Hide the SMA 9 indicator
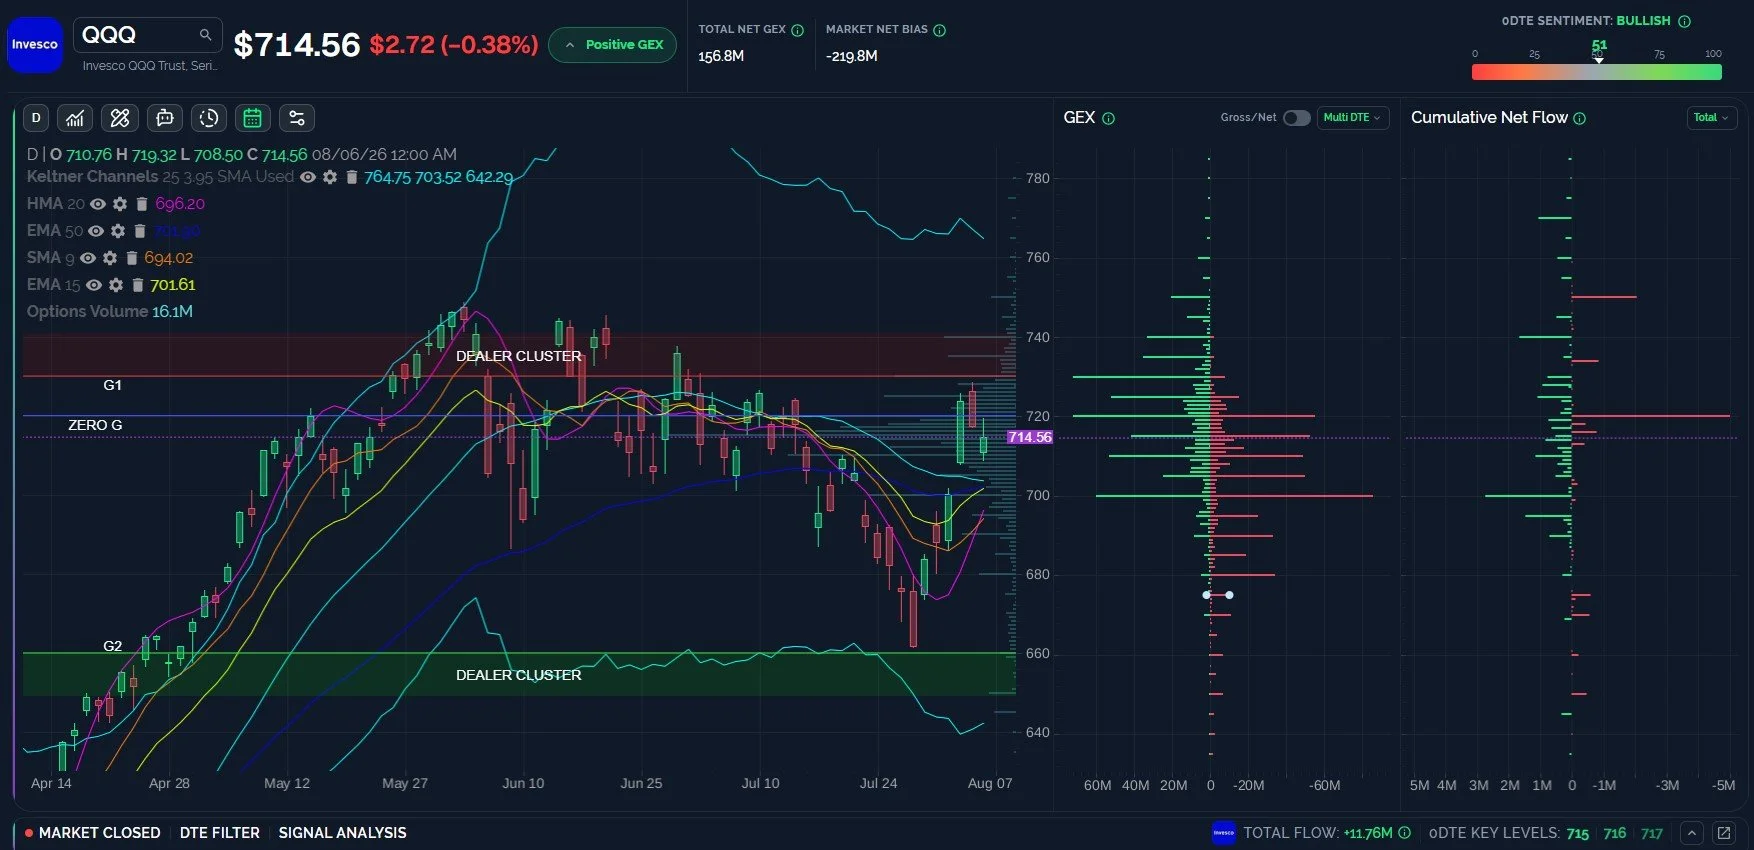 pyautogui.click(x=88, y=258)
